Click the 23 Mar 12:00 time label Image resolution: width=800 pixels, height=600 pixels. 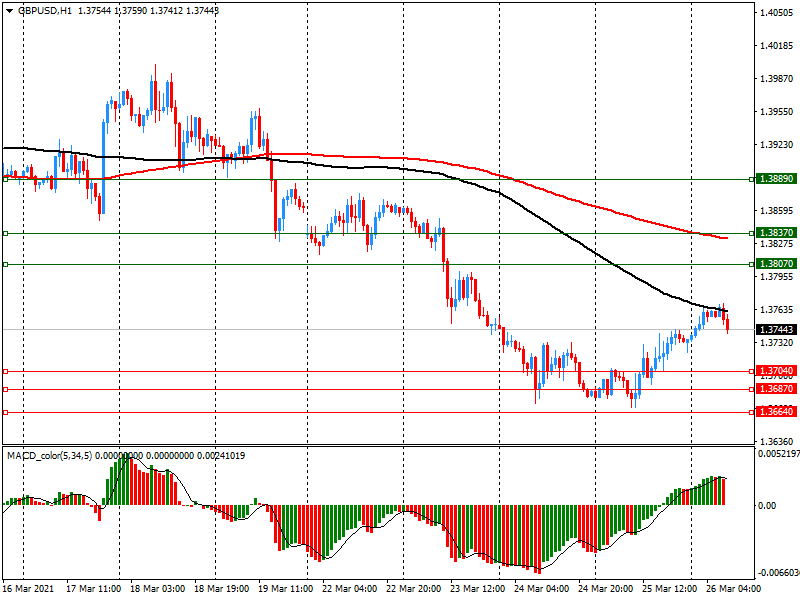pos(478,589)
